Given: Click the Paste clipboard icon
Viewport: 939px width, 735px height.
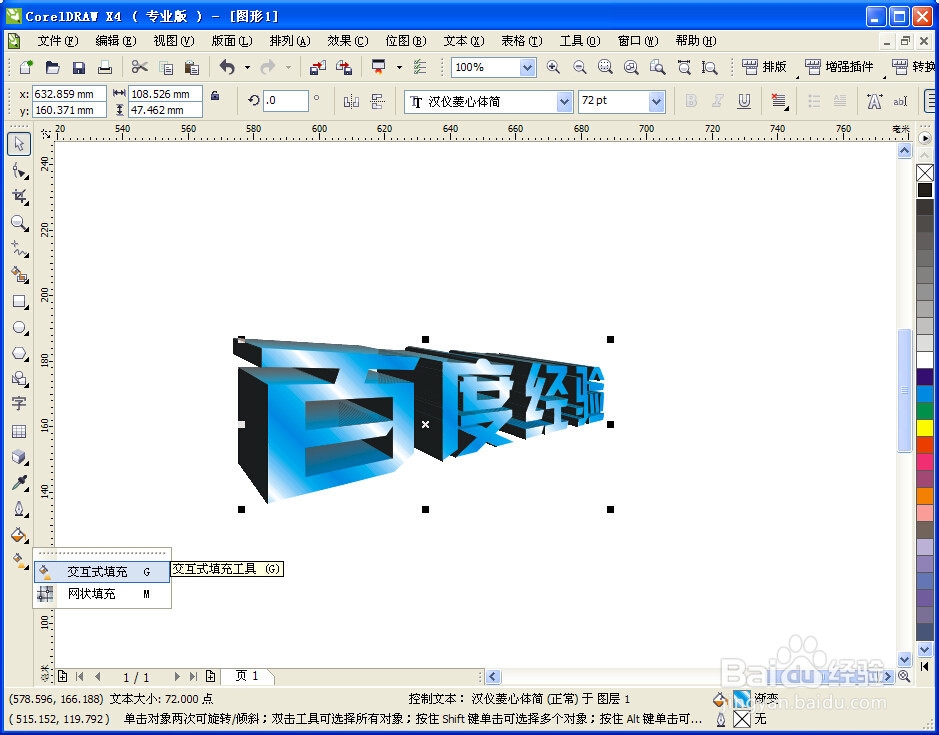Looking at the screenshot, I should click(192, 67).
